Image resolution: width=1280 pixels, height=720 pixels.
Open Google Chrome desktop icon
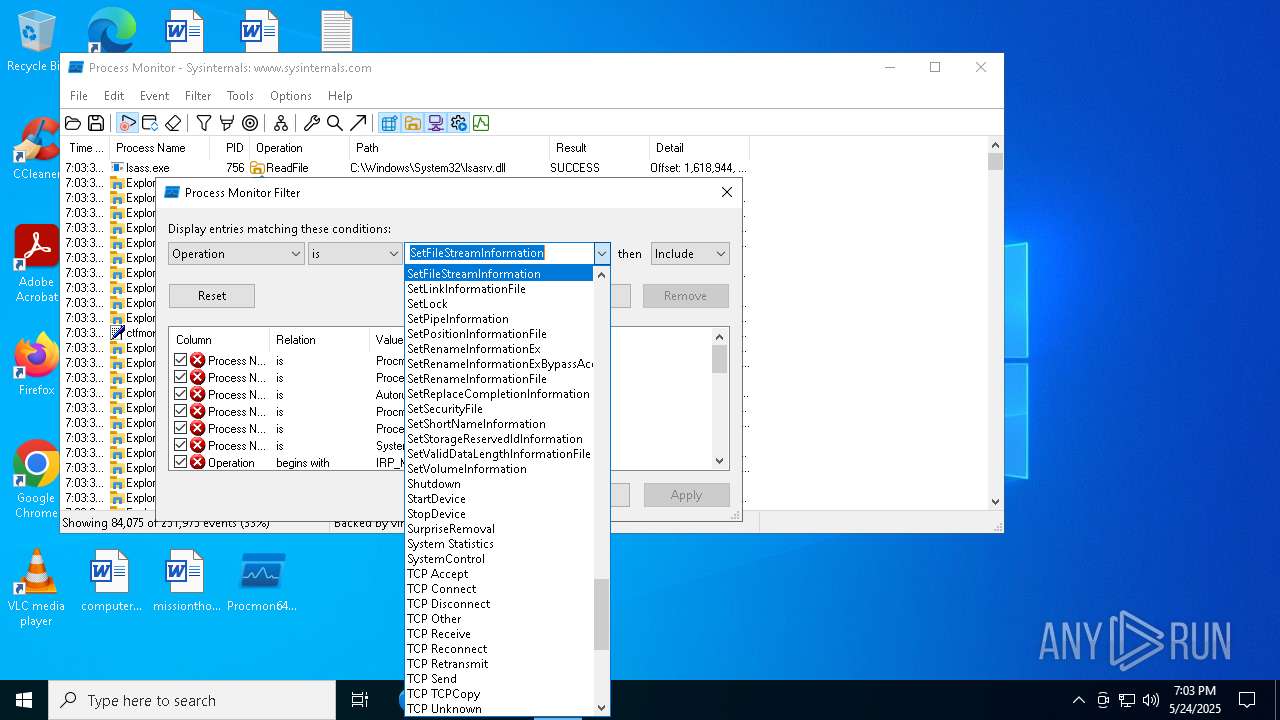click(x=36, y=479)
